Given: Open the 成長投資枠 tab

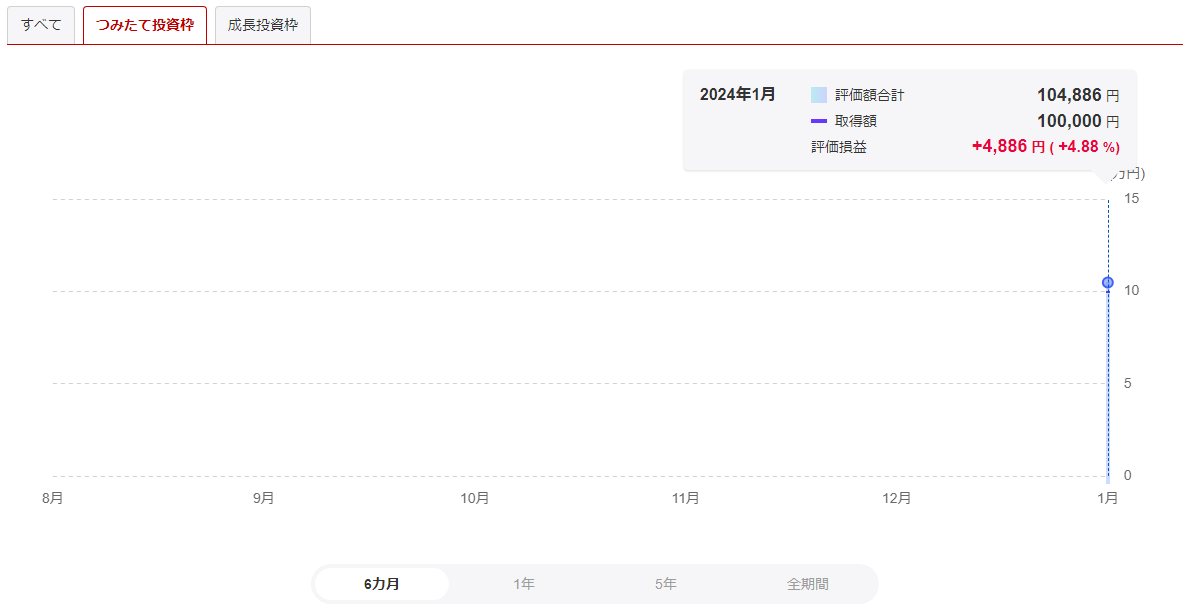Looking at the screenshot, I should point(263,25).
